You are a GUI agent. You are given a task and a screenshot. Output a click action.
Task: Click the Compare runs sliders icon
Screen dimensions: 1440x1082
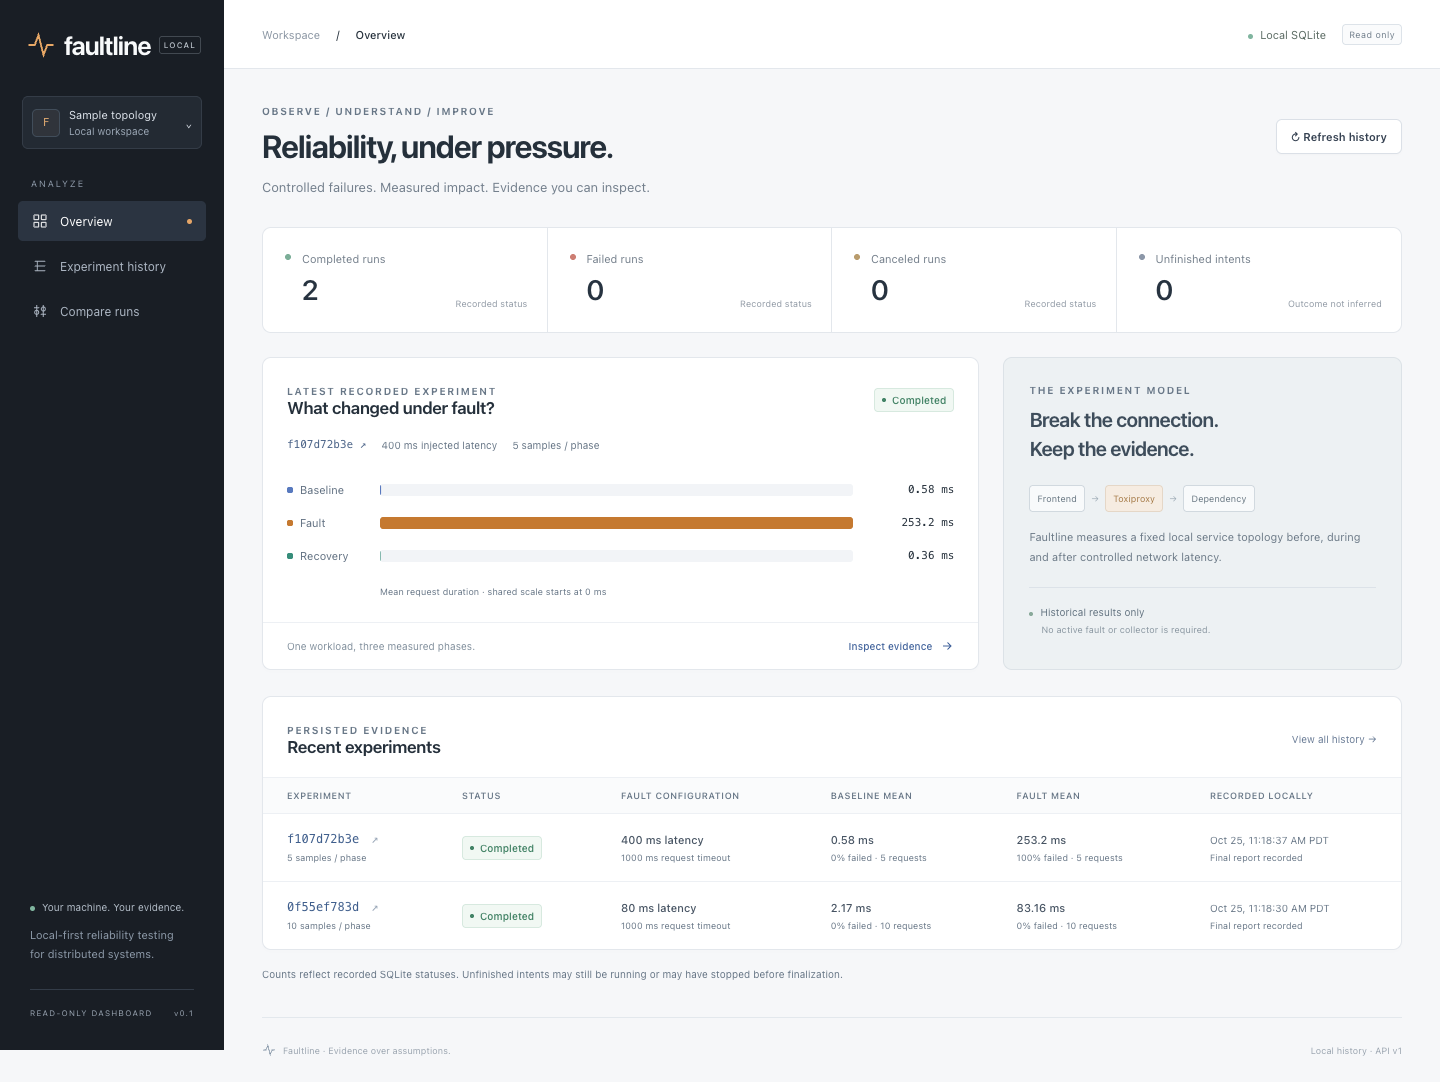click(40, 311)
